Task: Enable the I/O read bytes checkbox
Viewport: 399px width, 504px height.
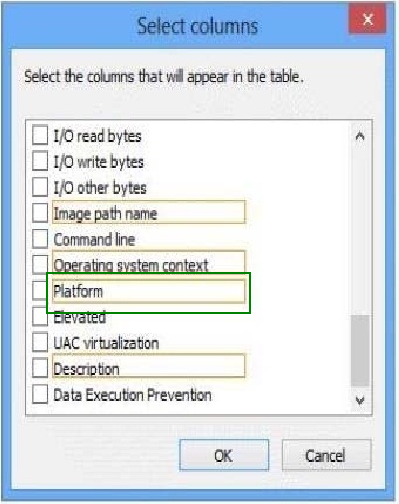Action: click(40, 135)
